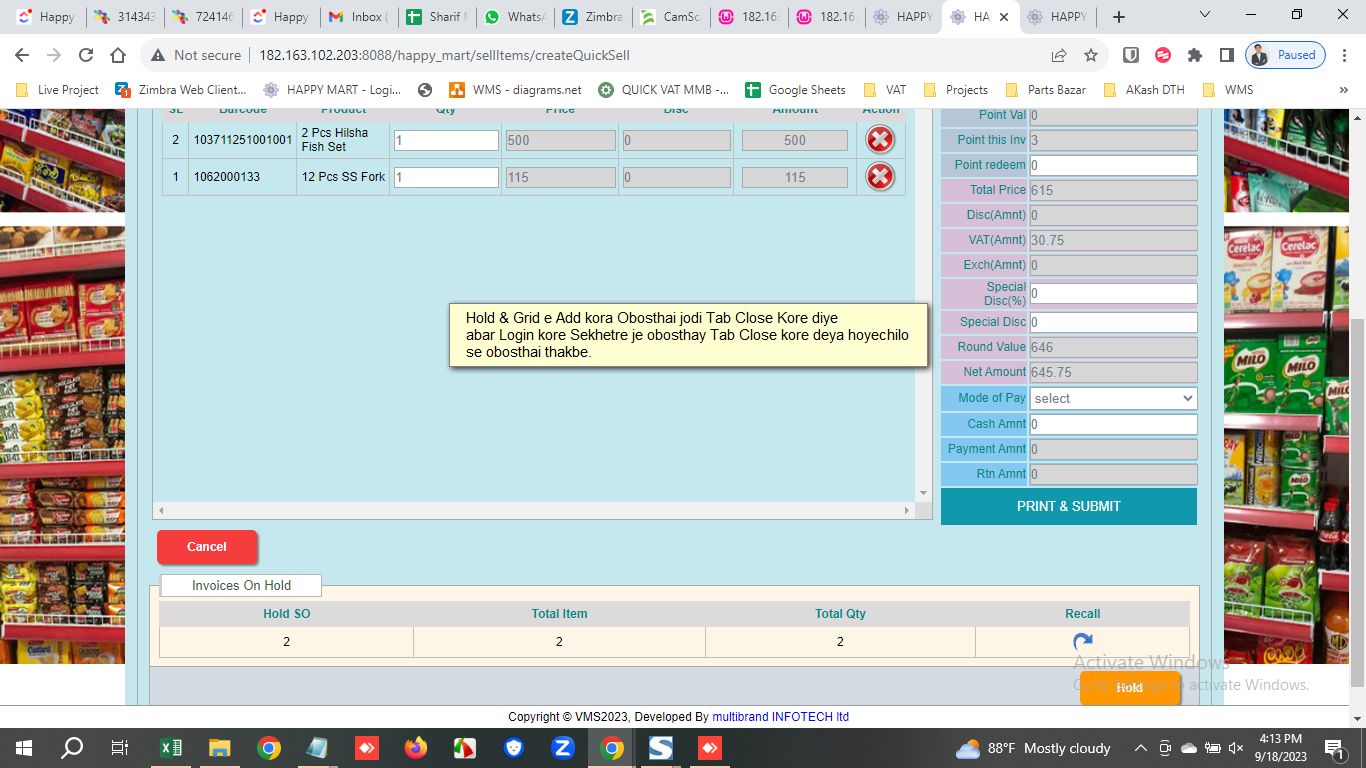Click the orange Hold button
The width and height of the screenshot is (1366, 768).
[1130, 688]
